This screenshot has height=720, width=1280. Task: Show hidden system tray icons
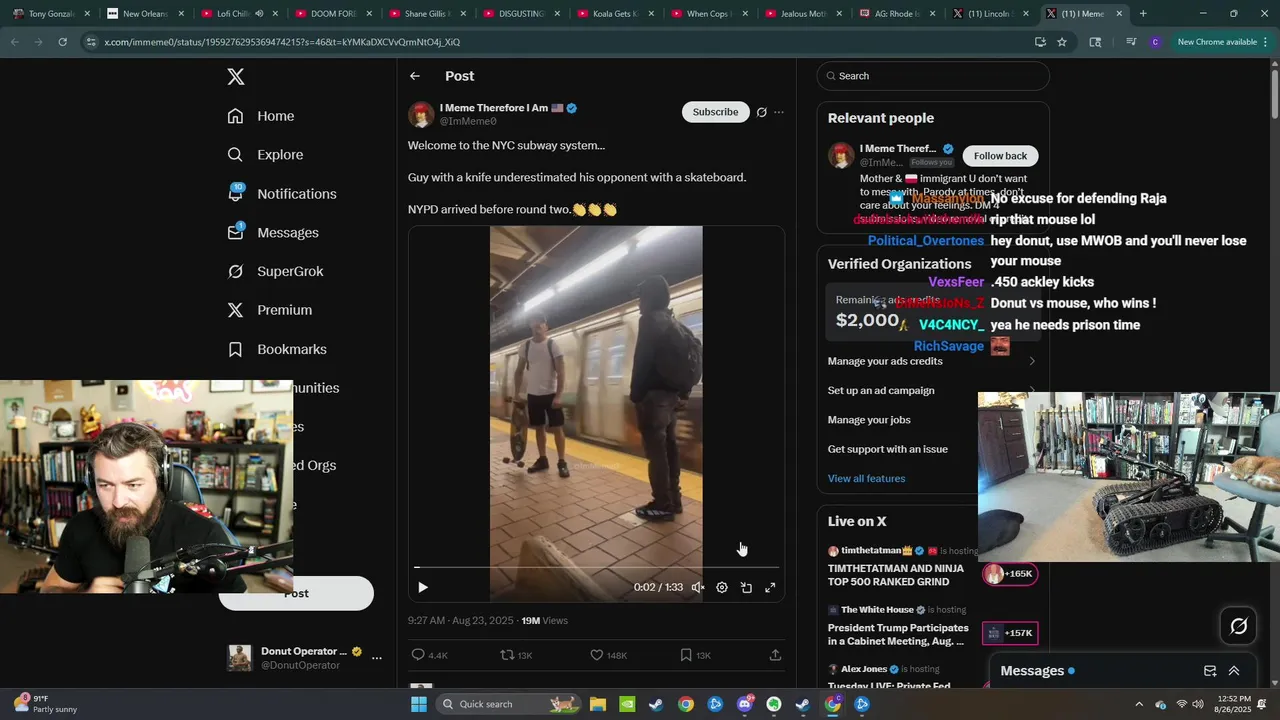coord(1139,704)
